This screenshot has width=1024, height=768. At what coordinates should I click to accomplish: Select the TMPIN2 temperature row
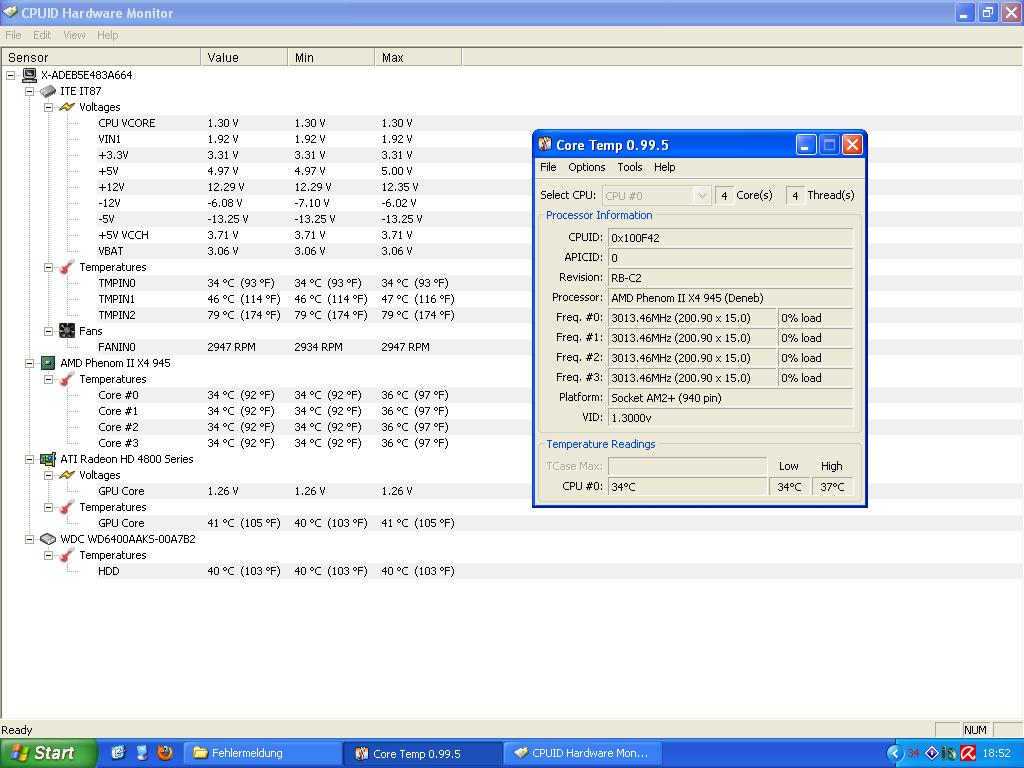coord(279,315)
